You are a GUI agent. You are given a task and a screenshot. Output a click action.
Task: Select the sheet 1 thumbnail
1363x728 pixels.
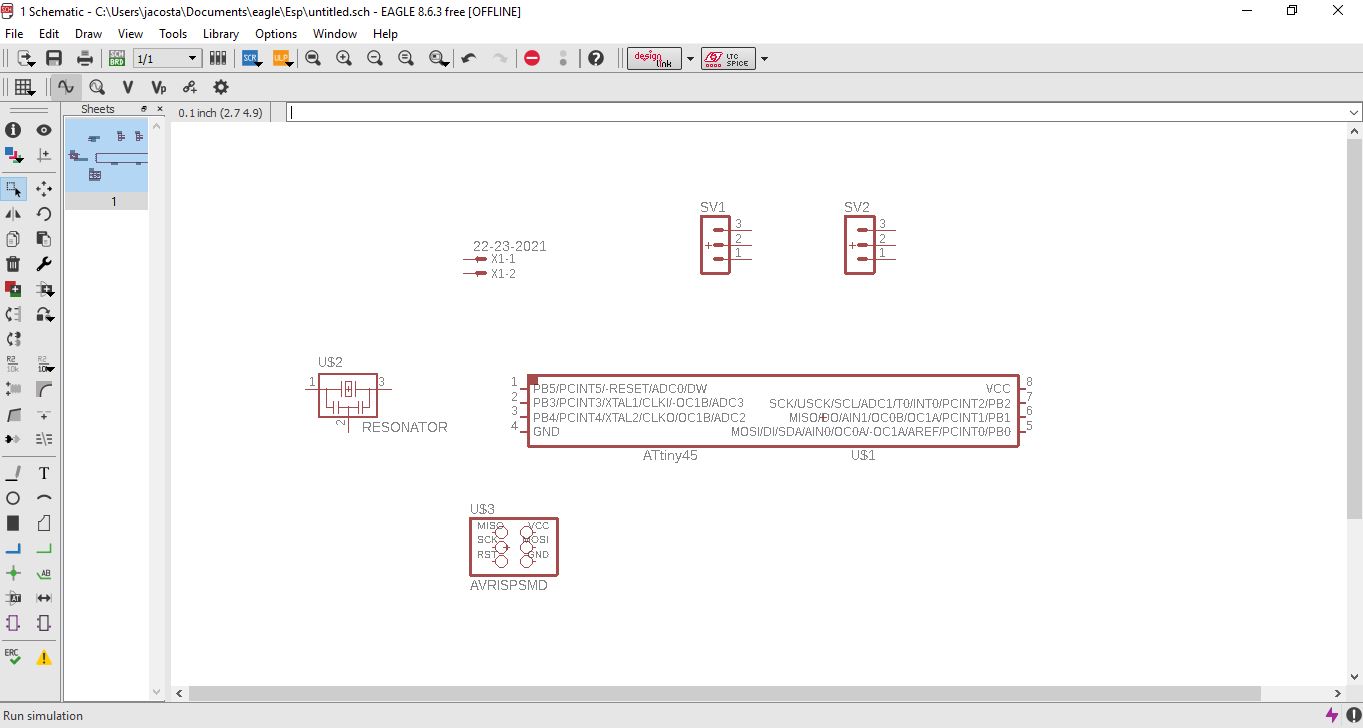(x=107, y=155)
